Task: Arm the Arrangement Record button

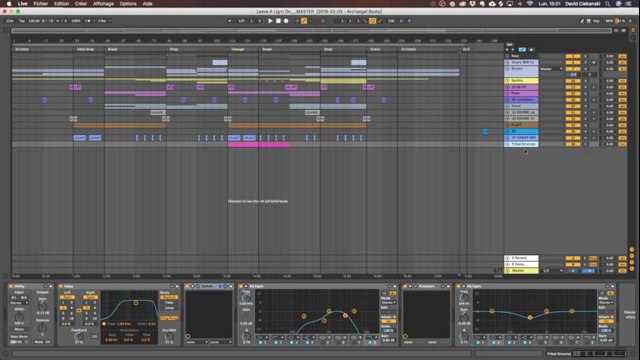Action: pos(286,21)
